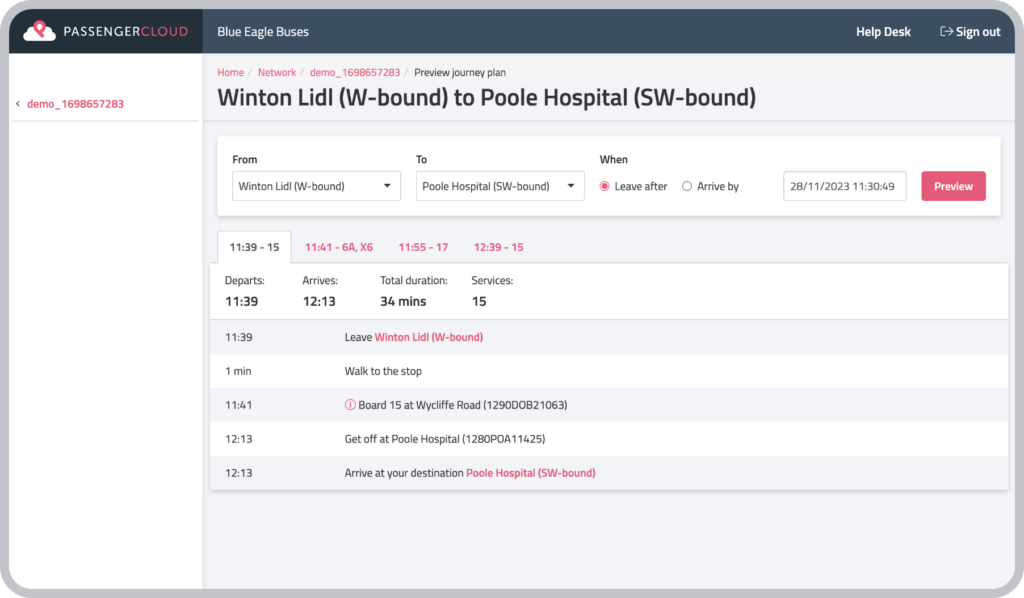Image resolution: width=1024 pixels, height=598 pixels.
Task: Open the 12:39 - 15 journey tab
Action: pyautogui.click(x=498, y=247)
